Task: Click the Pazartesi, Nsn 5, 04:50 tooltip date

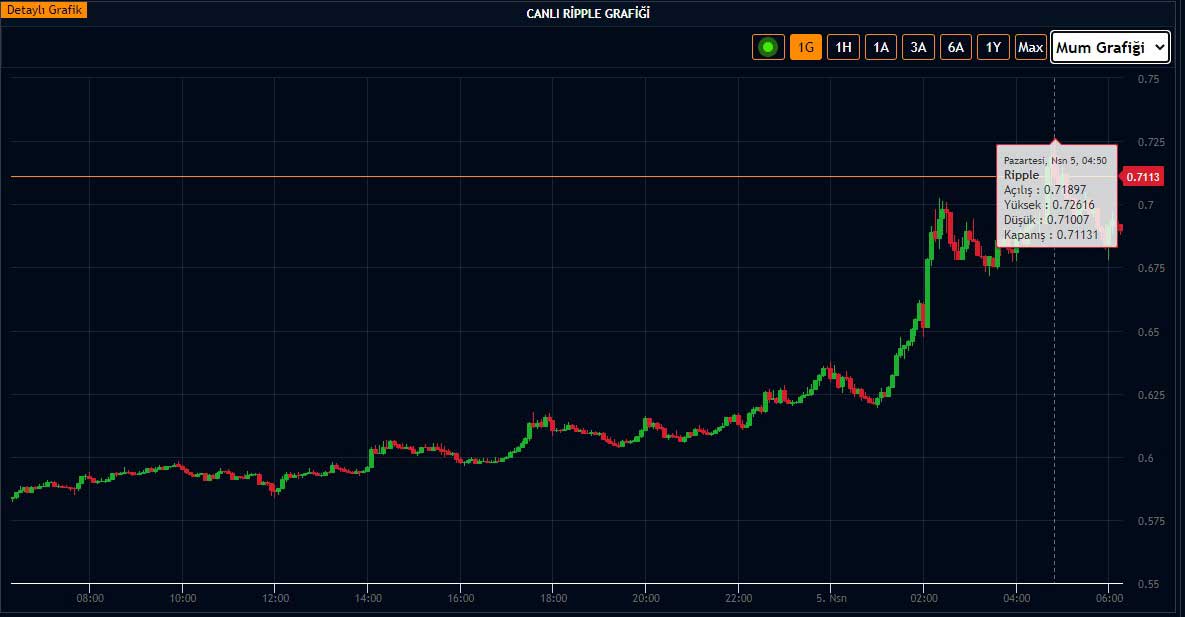Action: pos(1055,161)
